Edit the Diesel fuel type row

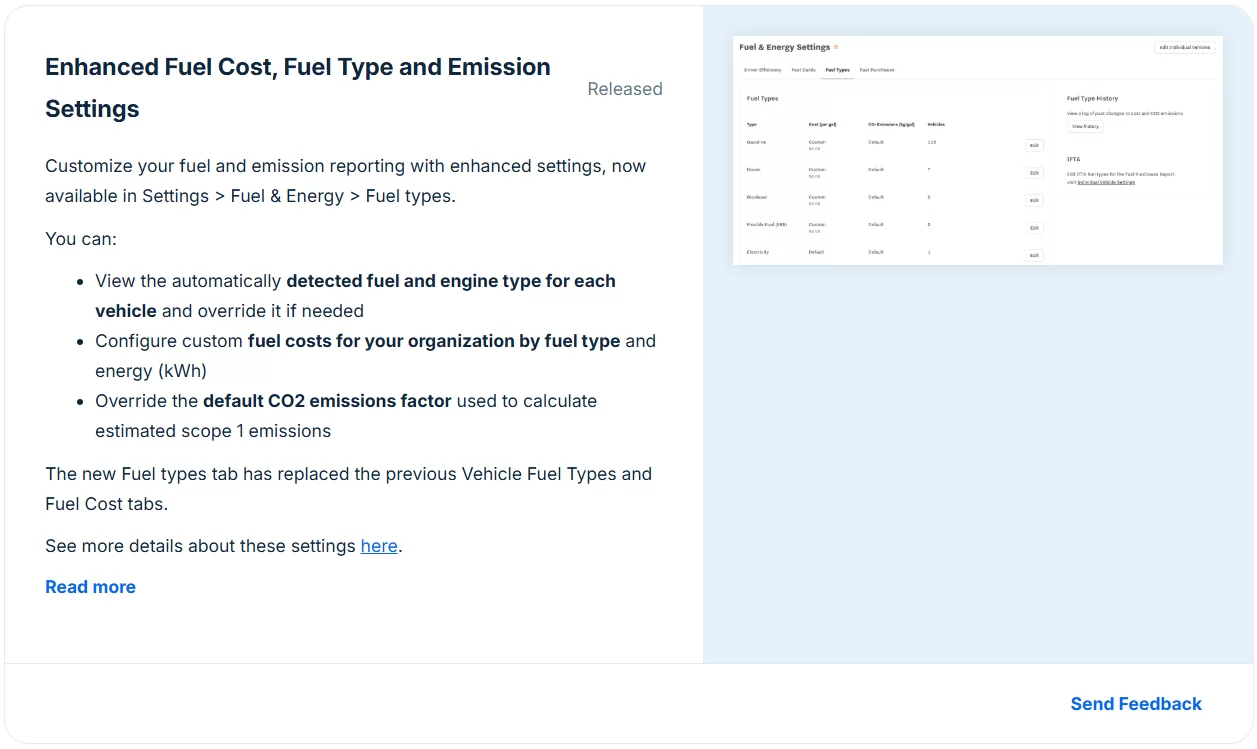tap(1034, 173)
